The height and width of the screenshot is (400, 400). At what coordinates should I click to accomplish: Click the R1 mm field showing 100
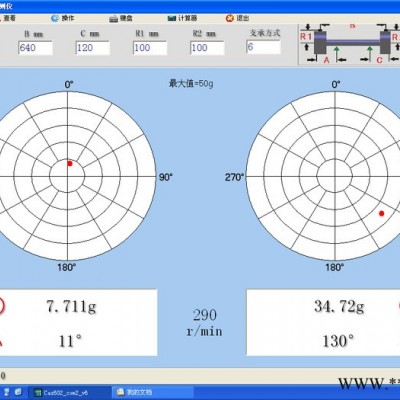(x=150, y=48)
